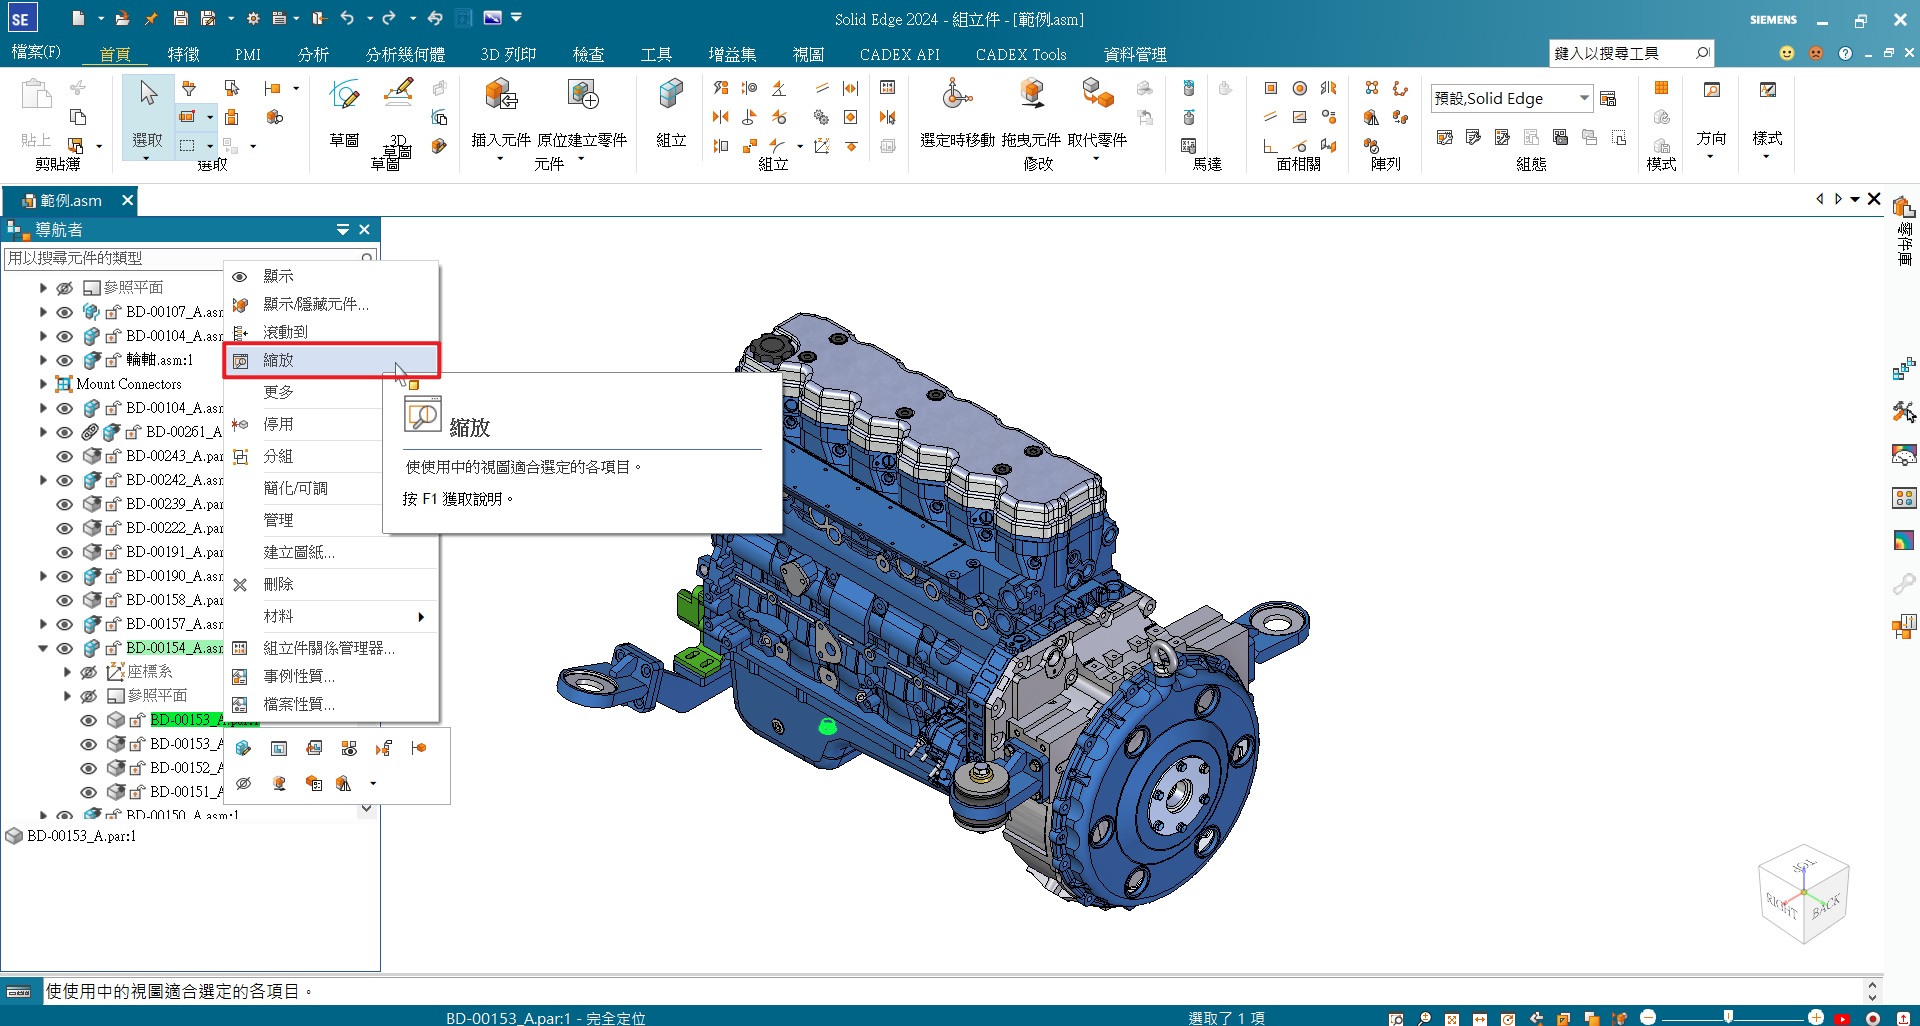Click the zoom in plus button

click(1816, 1017)
